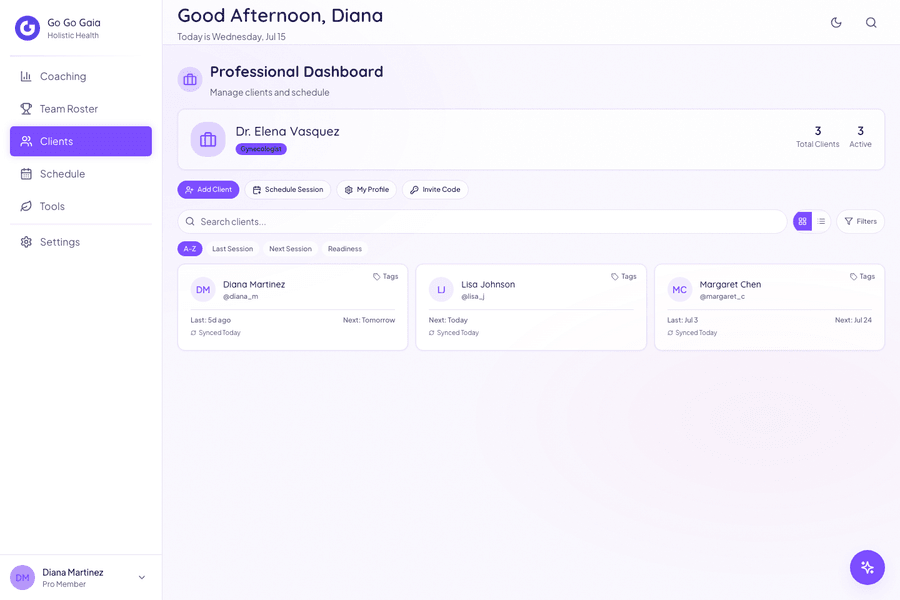This screenshot has height=600, width=900.
Task: Sort clients by Readiness
Action: (x=344, y=249)
